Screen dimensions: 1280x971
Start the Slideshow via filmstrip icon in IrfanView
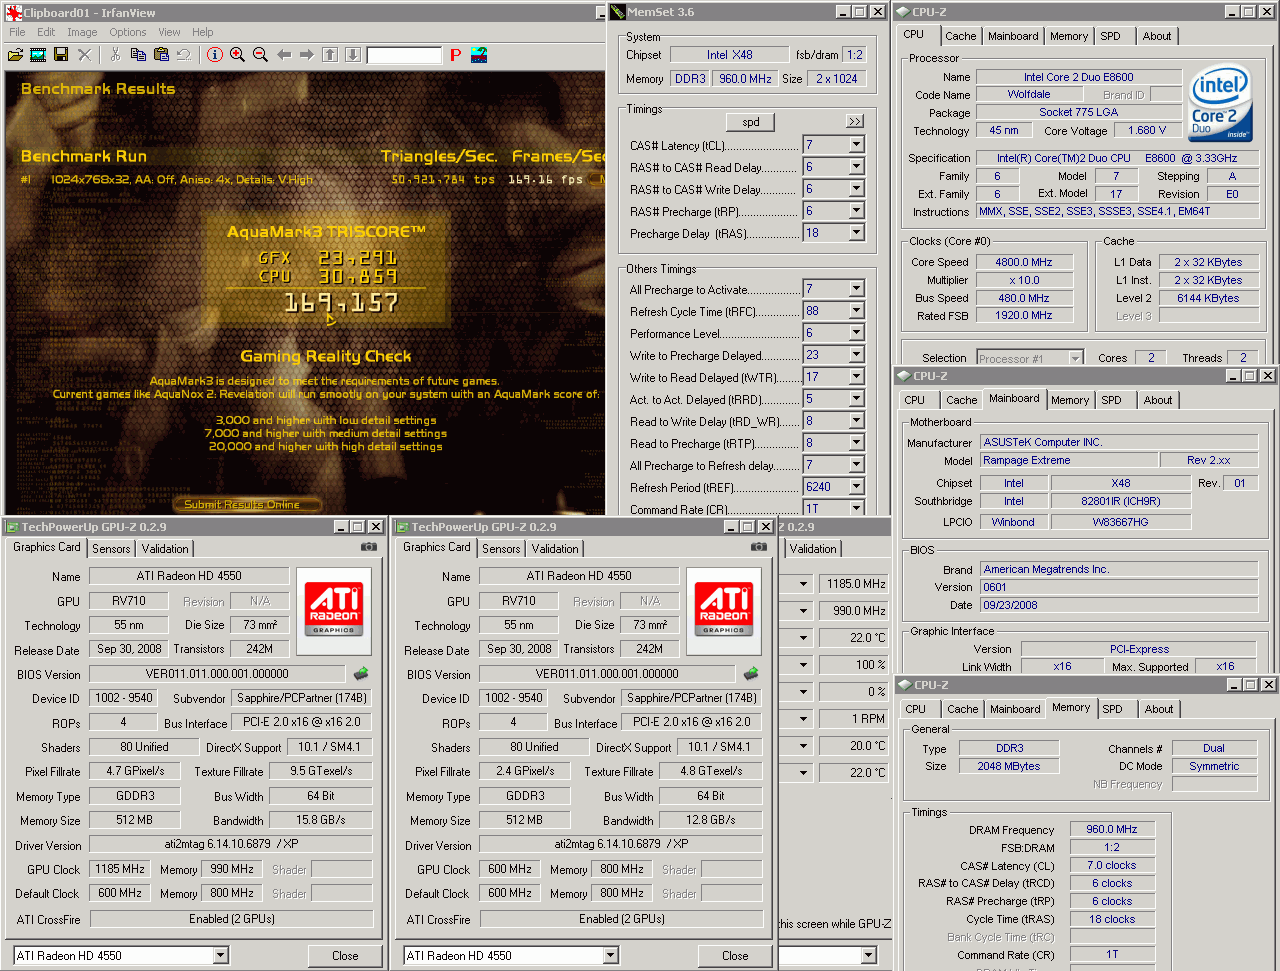[x=38, y=55]
